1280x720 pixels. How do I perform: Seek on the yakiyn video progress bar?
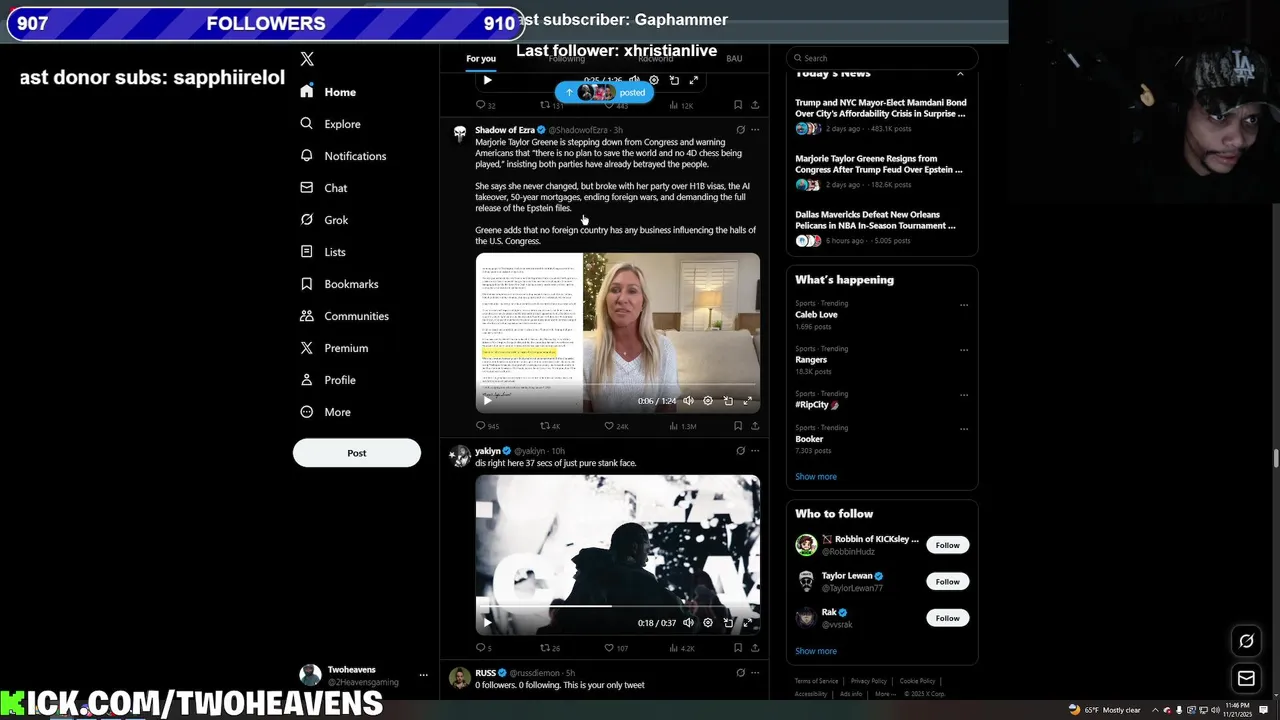pos(617,606)
